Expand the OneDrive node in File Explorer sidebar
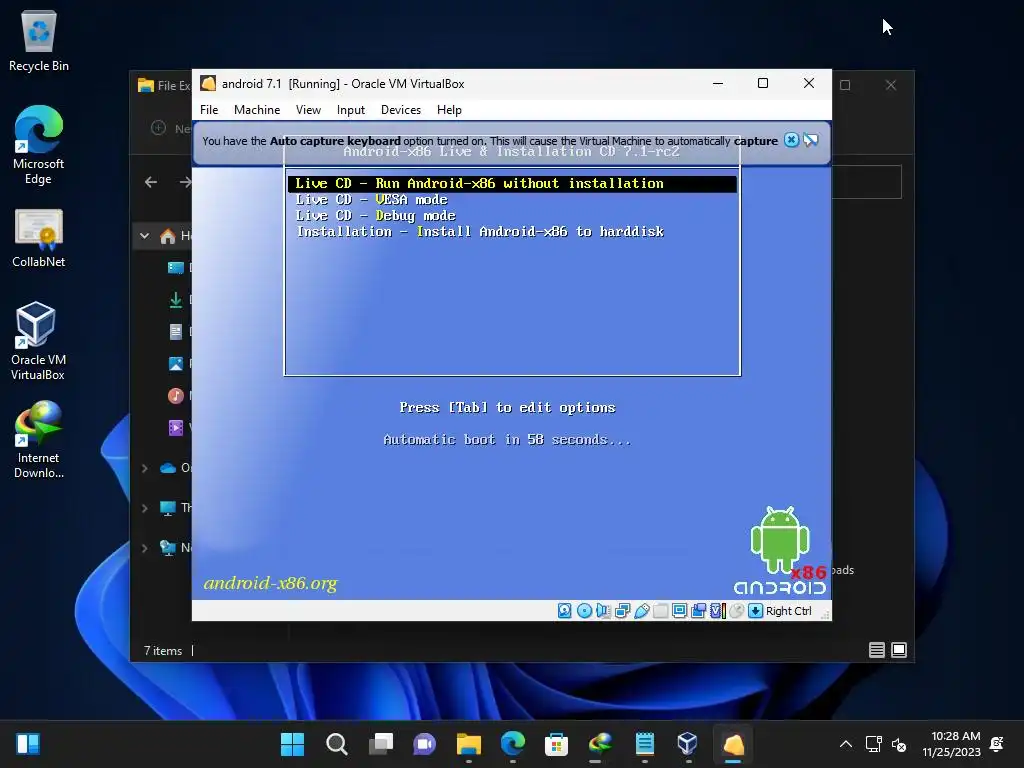This screenshot has width=1024, height=768. 144,468
